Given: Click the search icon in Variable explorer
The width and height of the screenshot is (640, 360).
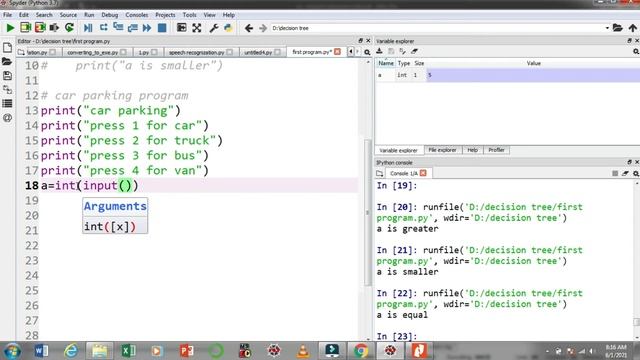Looking at the screenshot, I should [636, 51].
